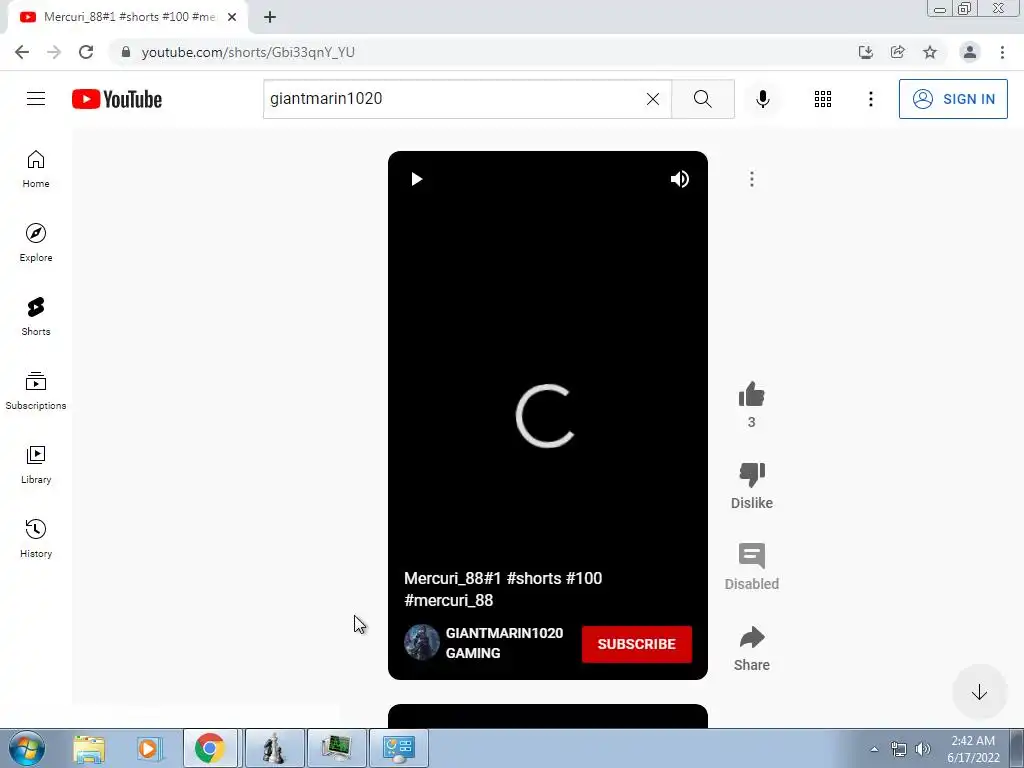The width and height of the screenshot is (1024, 768).
Task: Select the Mercuri_88 YouTube tab
Action: pos(127,17)
